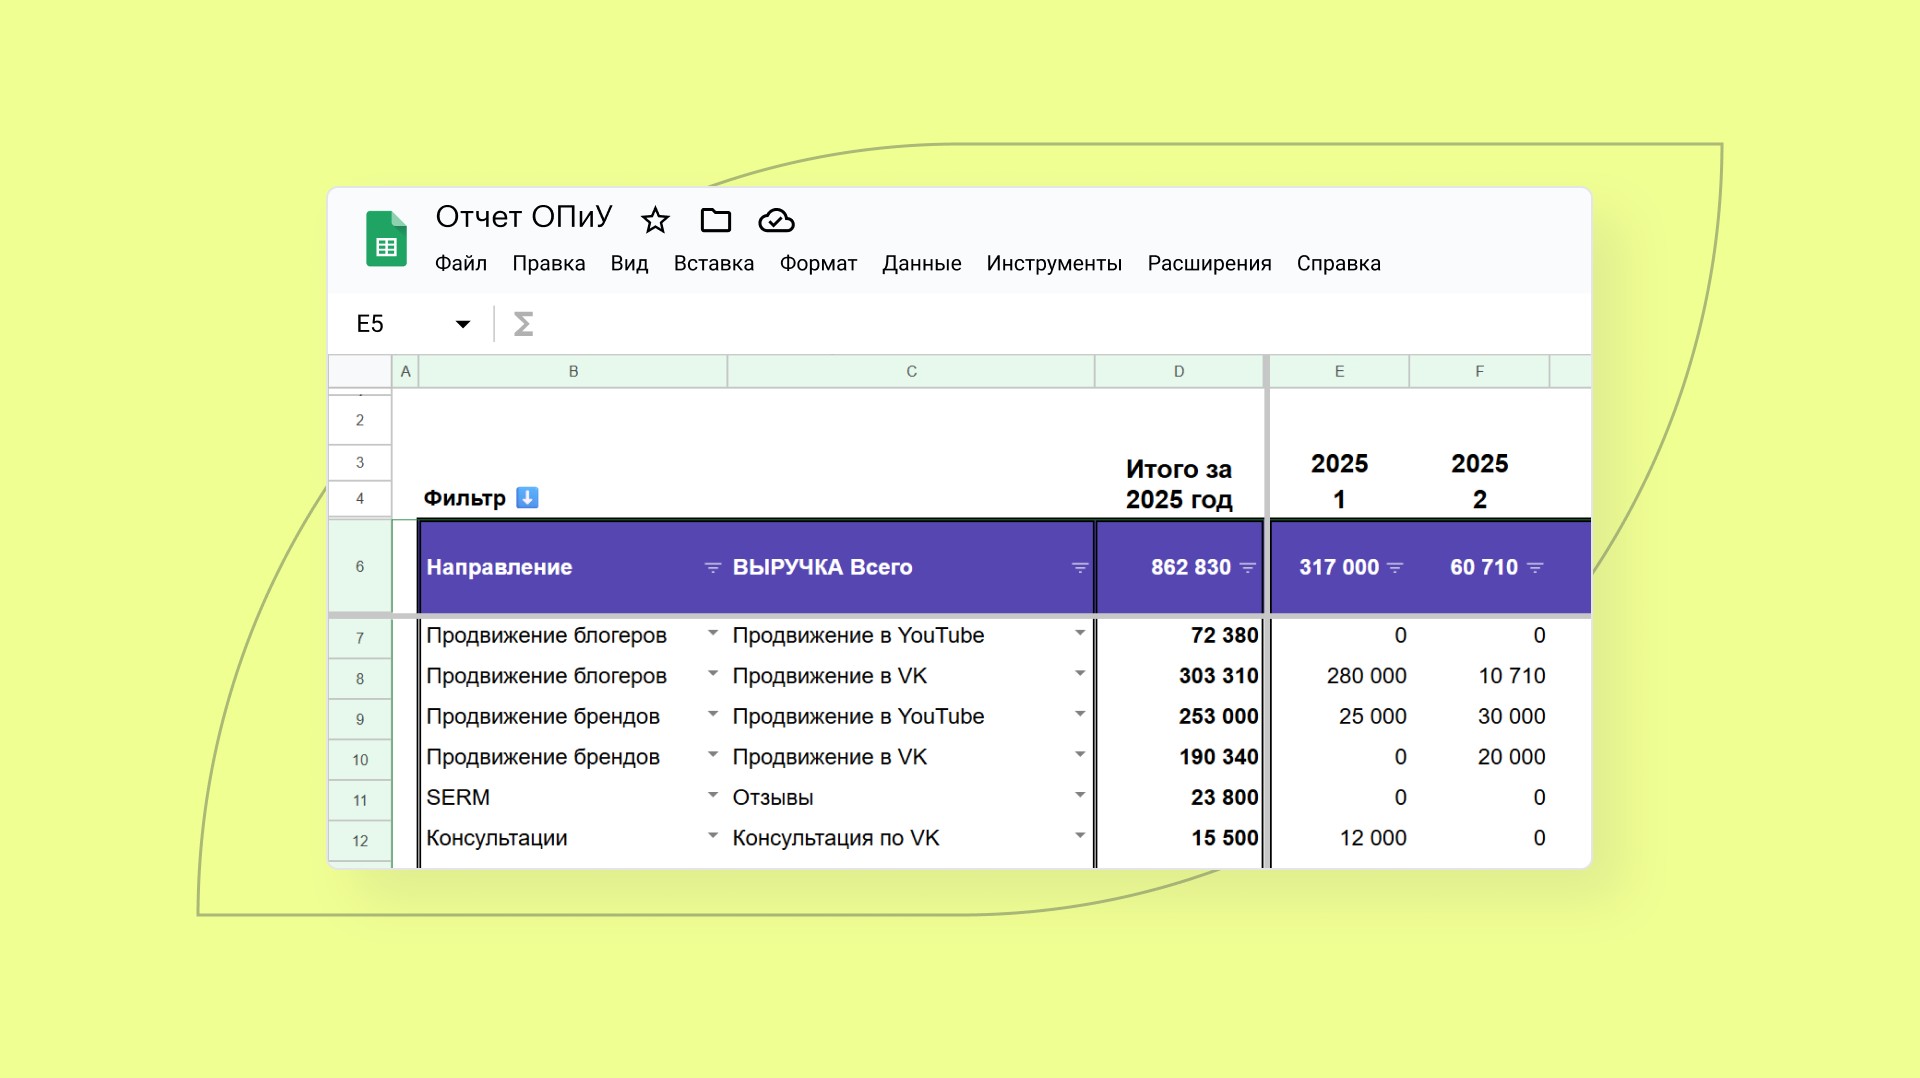Select column E header
Screen dimensions: 1920x1078
tap(1339, 371)
